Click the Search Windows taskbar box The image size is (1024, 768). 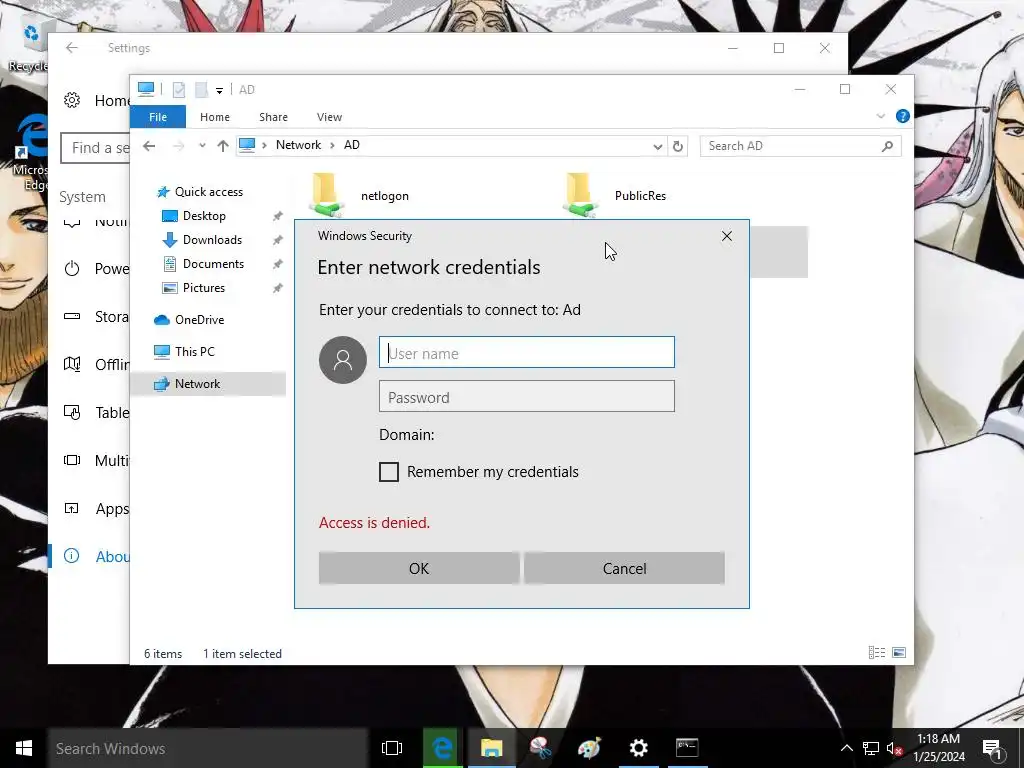point(208,748)
